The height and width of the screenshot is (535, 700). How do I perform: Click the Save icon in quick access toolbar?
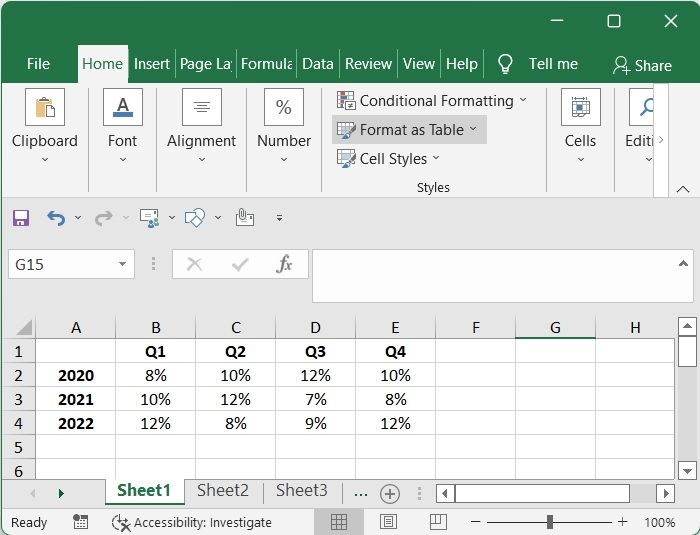click(21, 217)
